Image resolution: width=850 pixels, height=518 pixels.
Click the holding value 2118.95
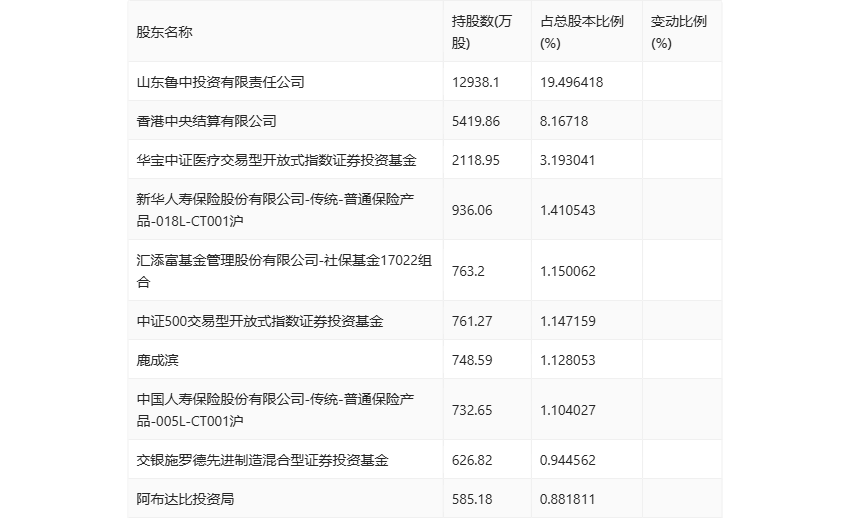coord(475,160)
